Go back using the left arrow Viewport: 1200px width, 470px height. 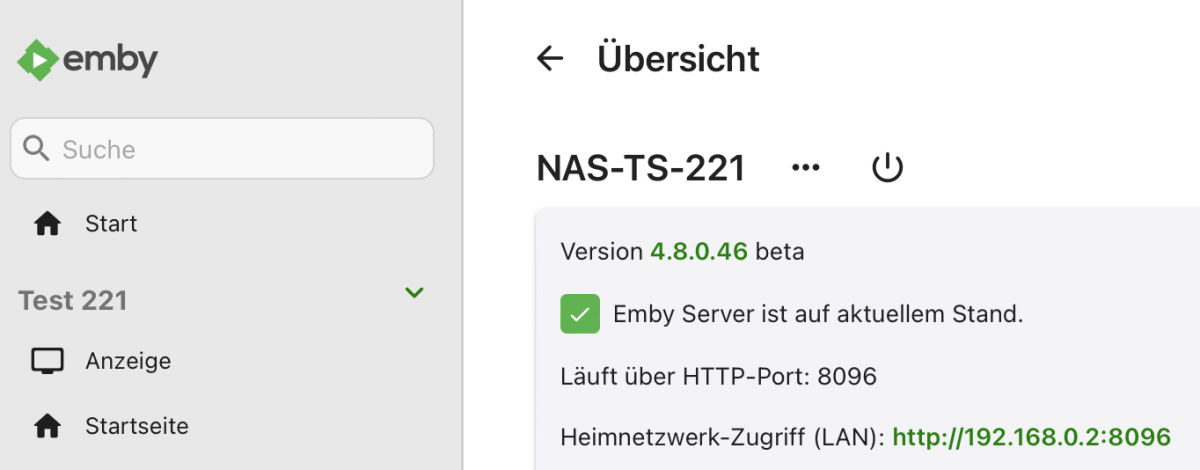(x=550, y=59)
